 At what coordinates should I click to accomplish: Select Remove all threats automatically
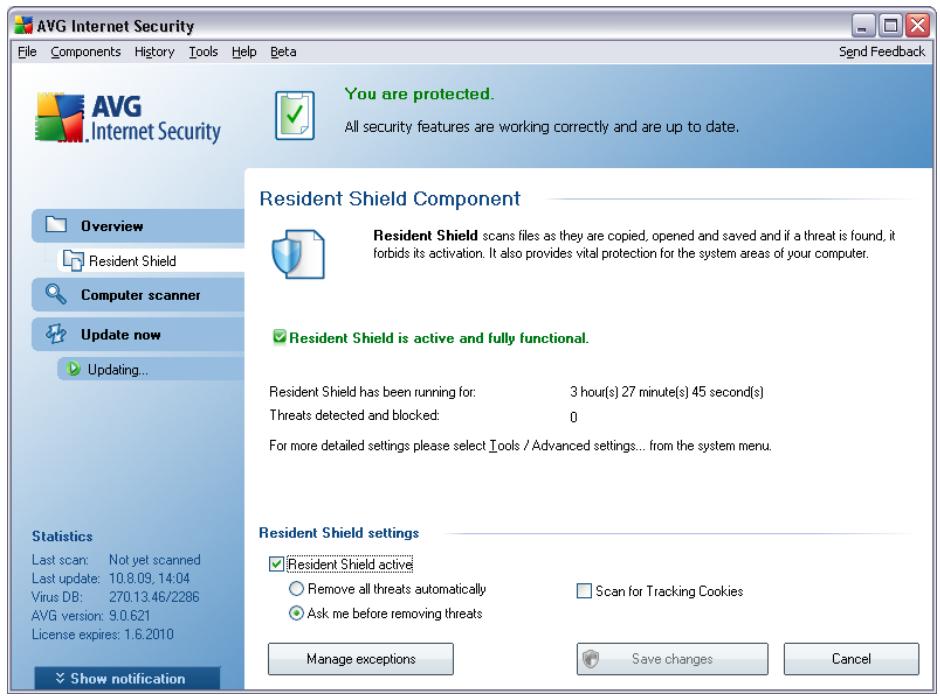point(296,589)
